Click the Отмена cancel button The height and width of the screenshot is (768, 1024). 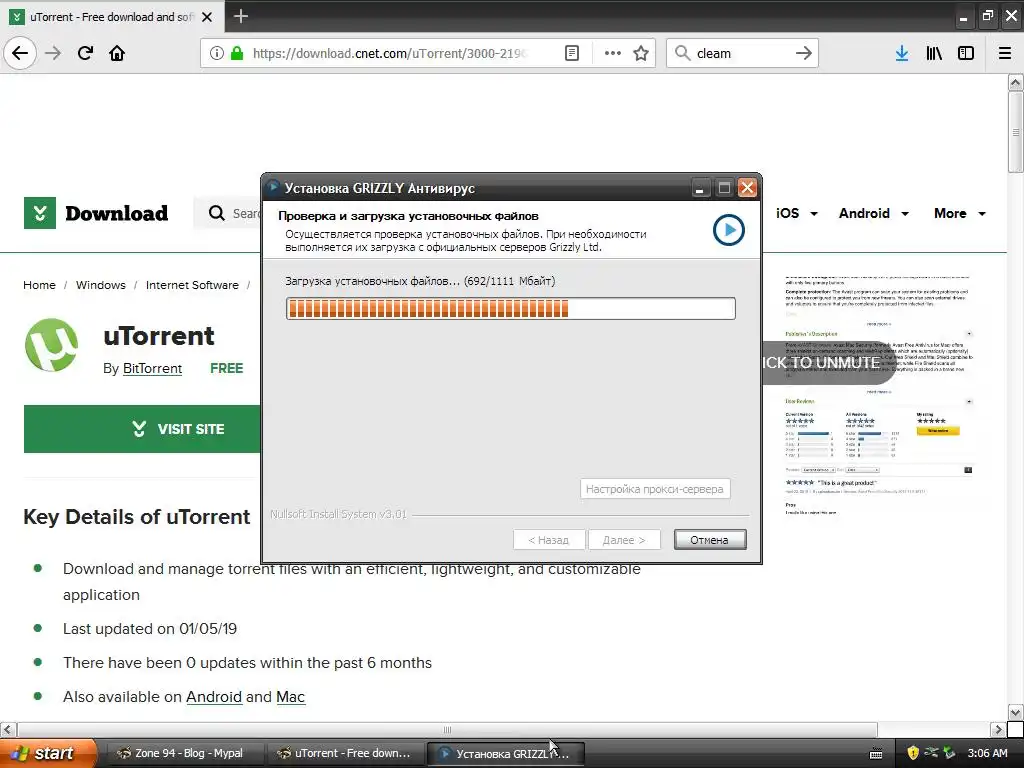coord(710,540)
